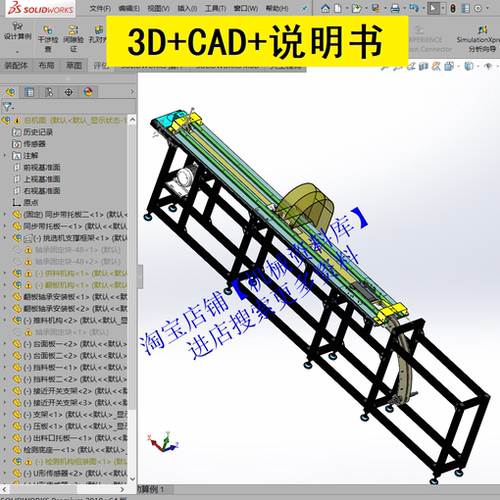Click the Print icon
Viewport: 500px width, 500px height.
click(x=395, y=8)
